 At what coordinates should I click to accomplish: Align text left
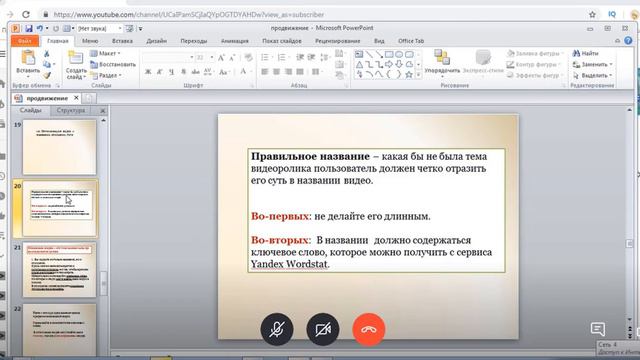(264, 72)
